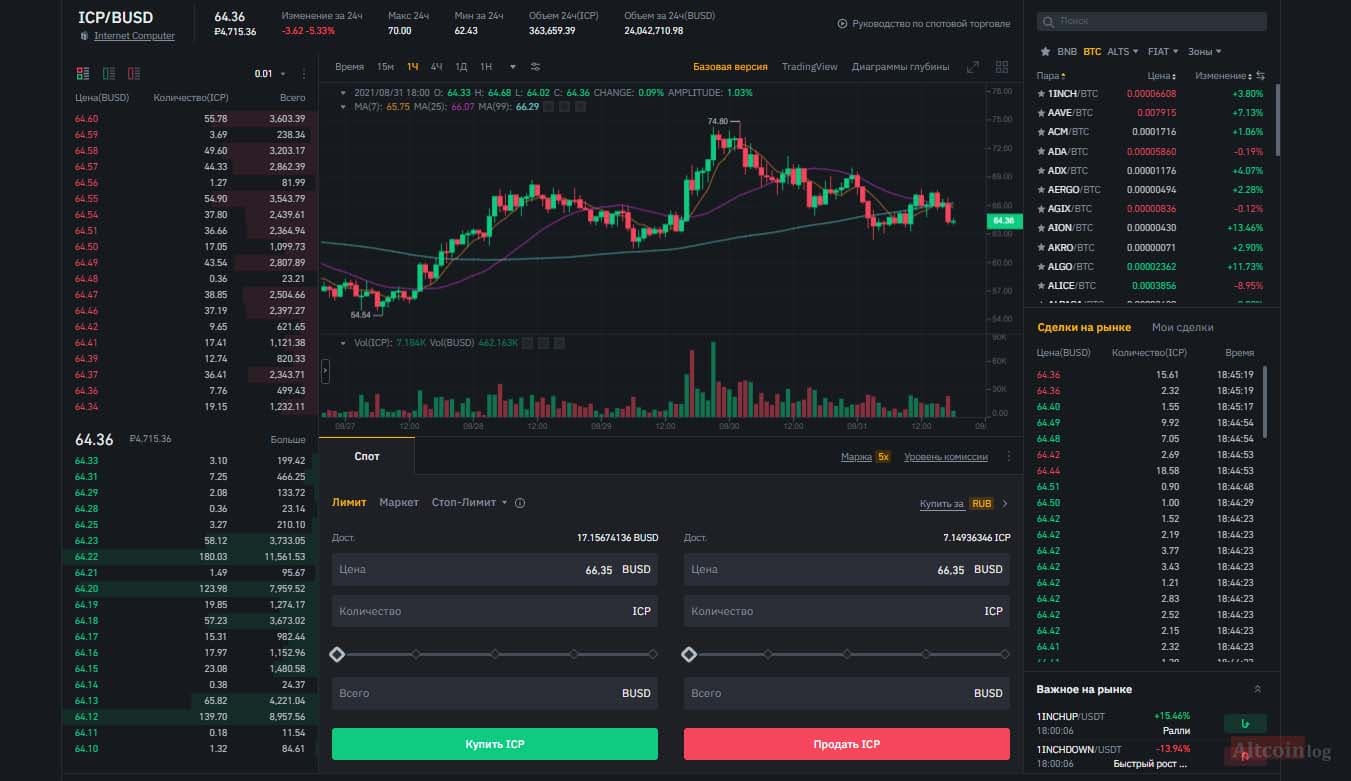Viewport: 1351px width, 781px height.
Task: Toggle first MA indicator checkbox
Action: (x=549, y=107)
